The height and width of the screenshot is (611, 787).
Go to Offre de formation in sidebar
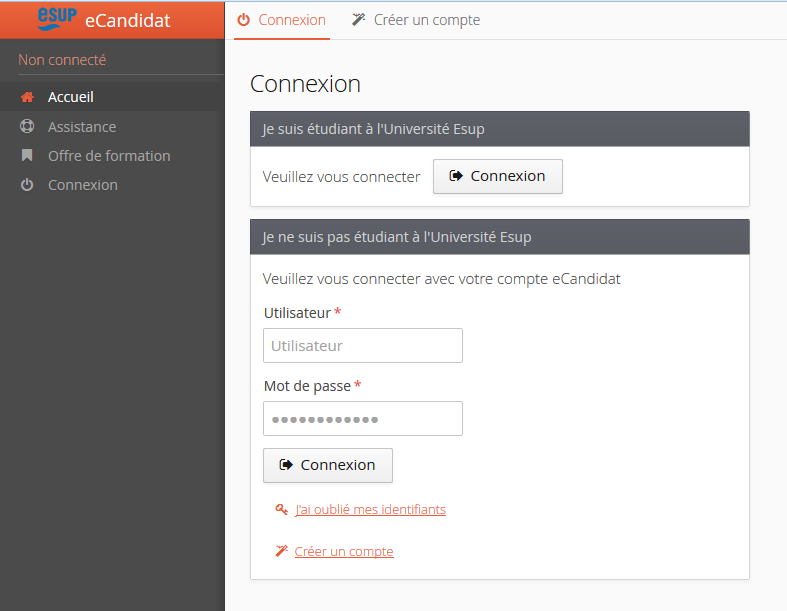click(x=109, y=156)
